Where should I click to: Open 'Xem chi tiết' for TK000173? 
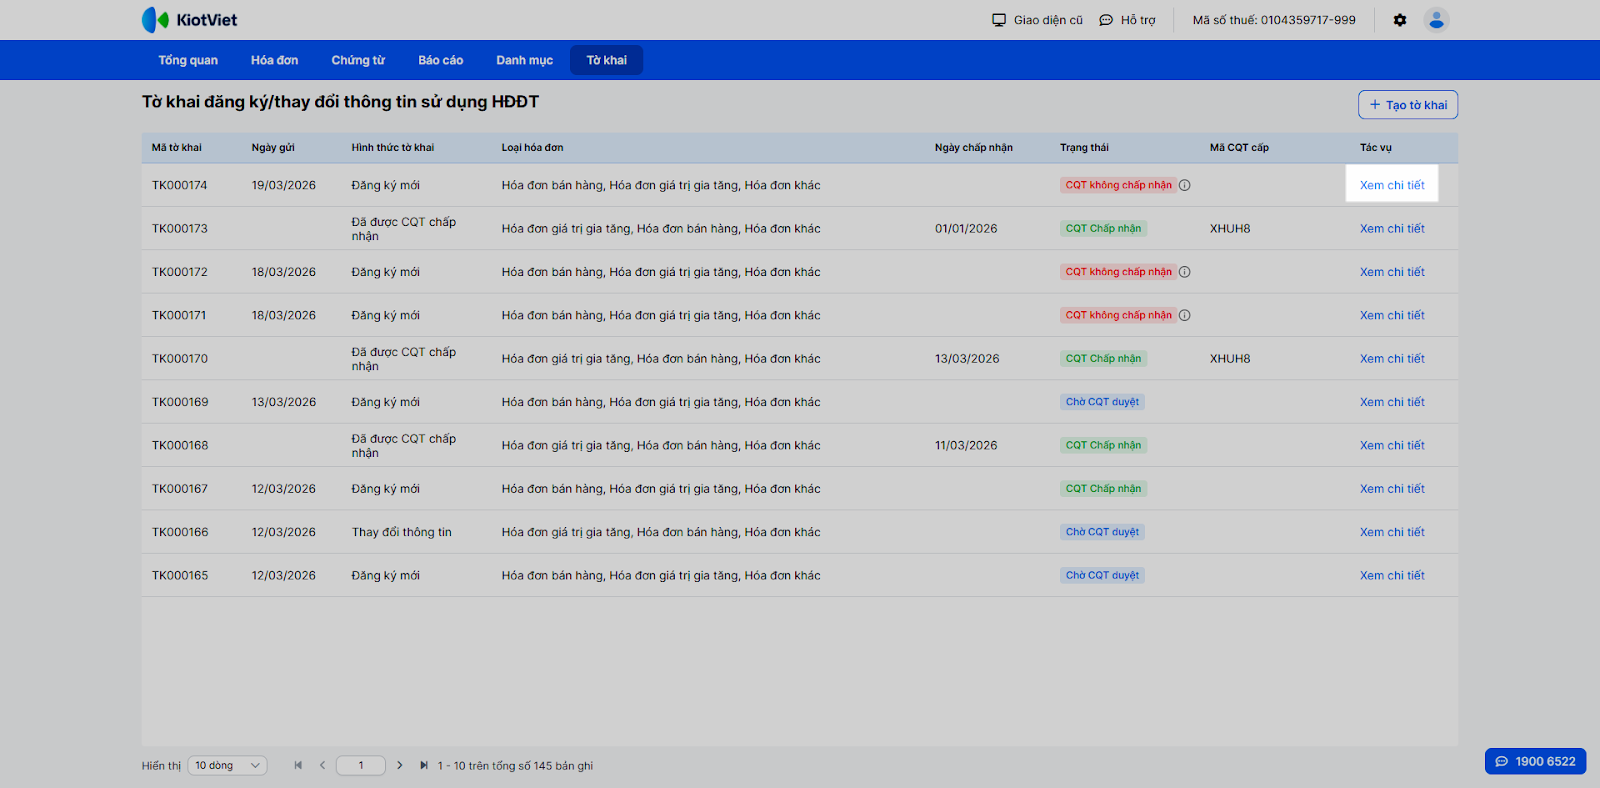[1392, 229]
